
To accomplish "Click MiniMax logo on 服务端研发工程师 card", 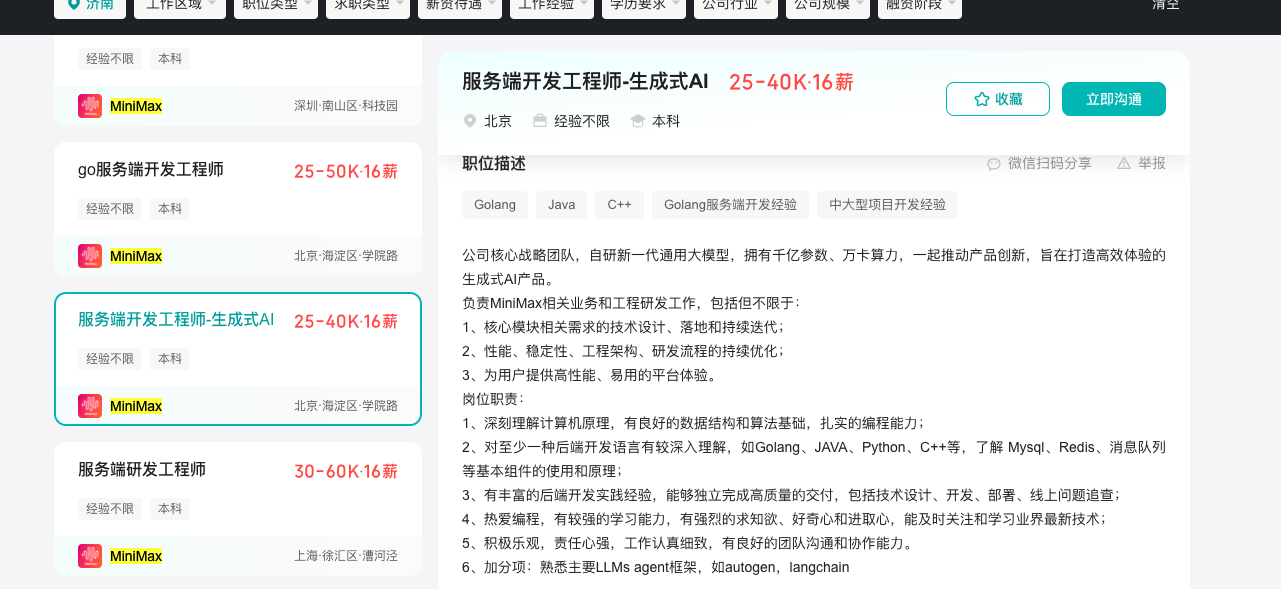I will 90,556.
